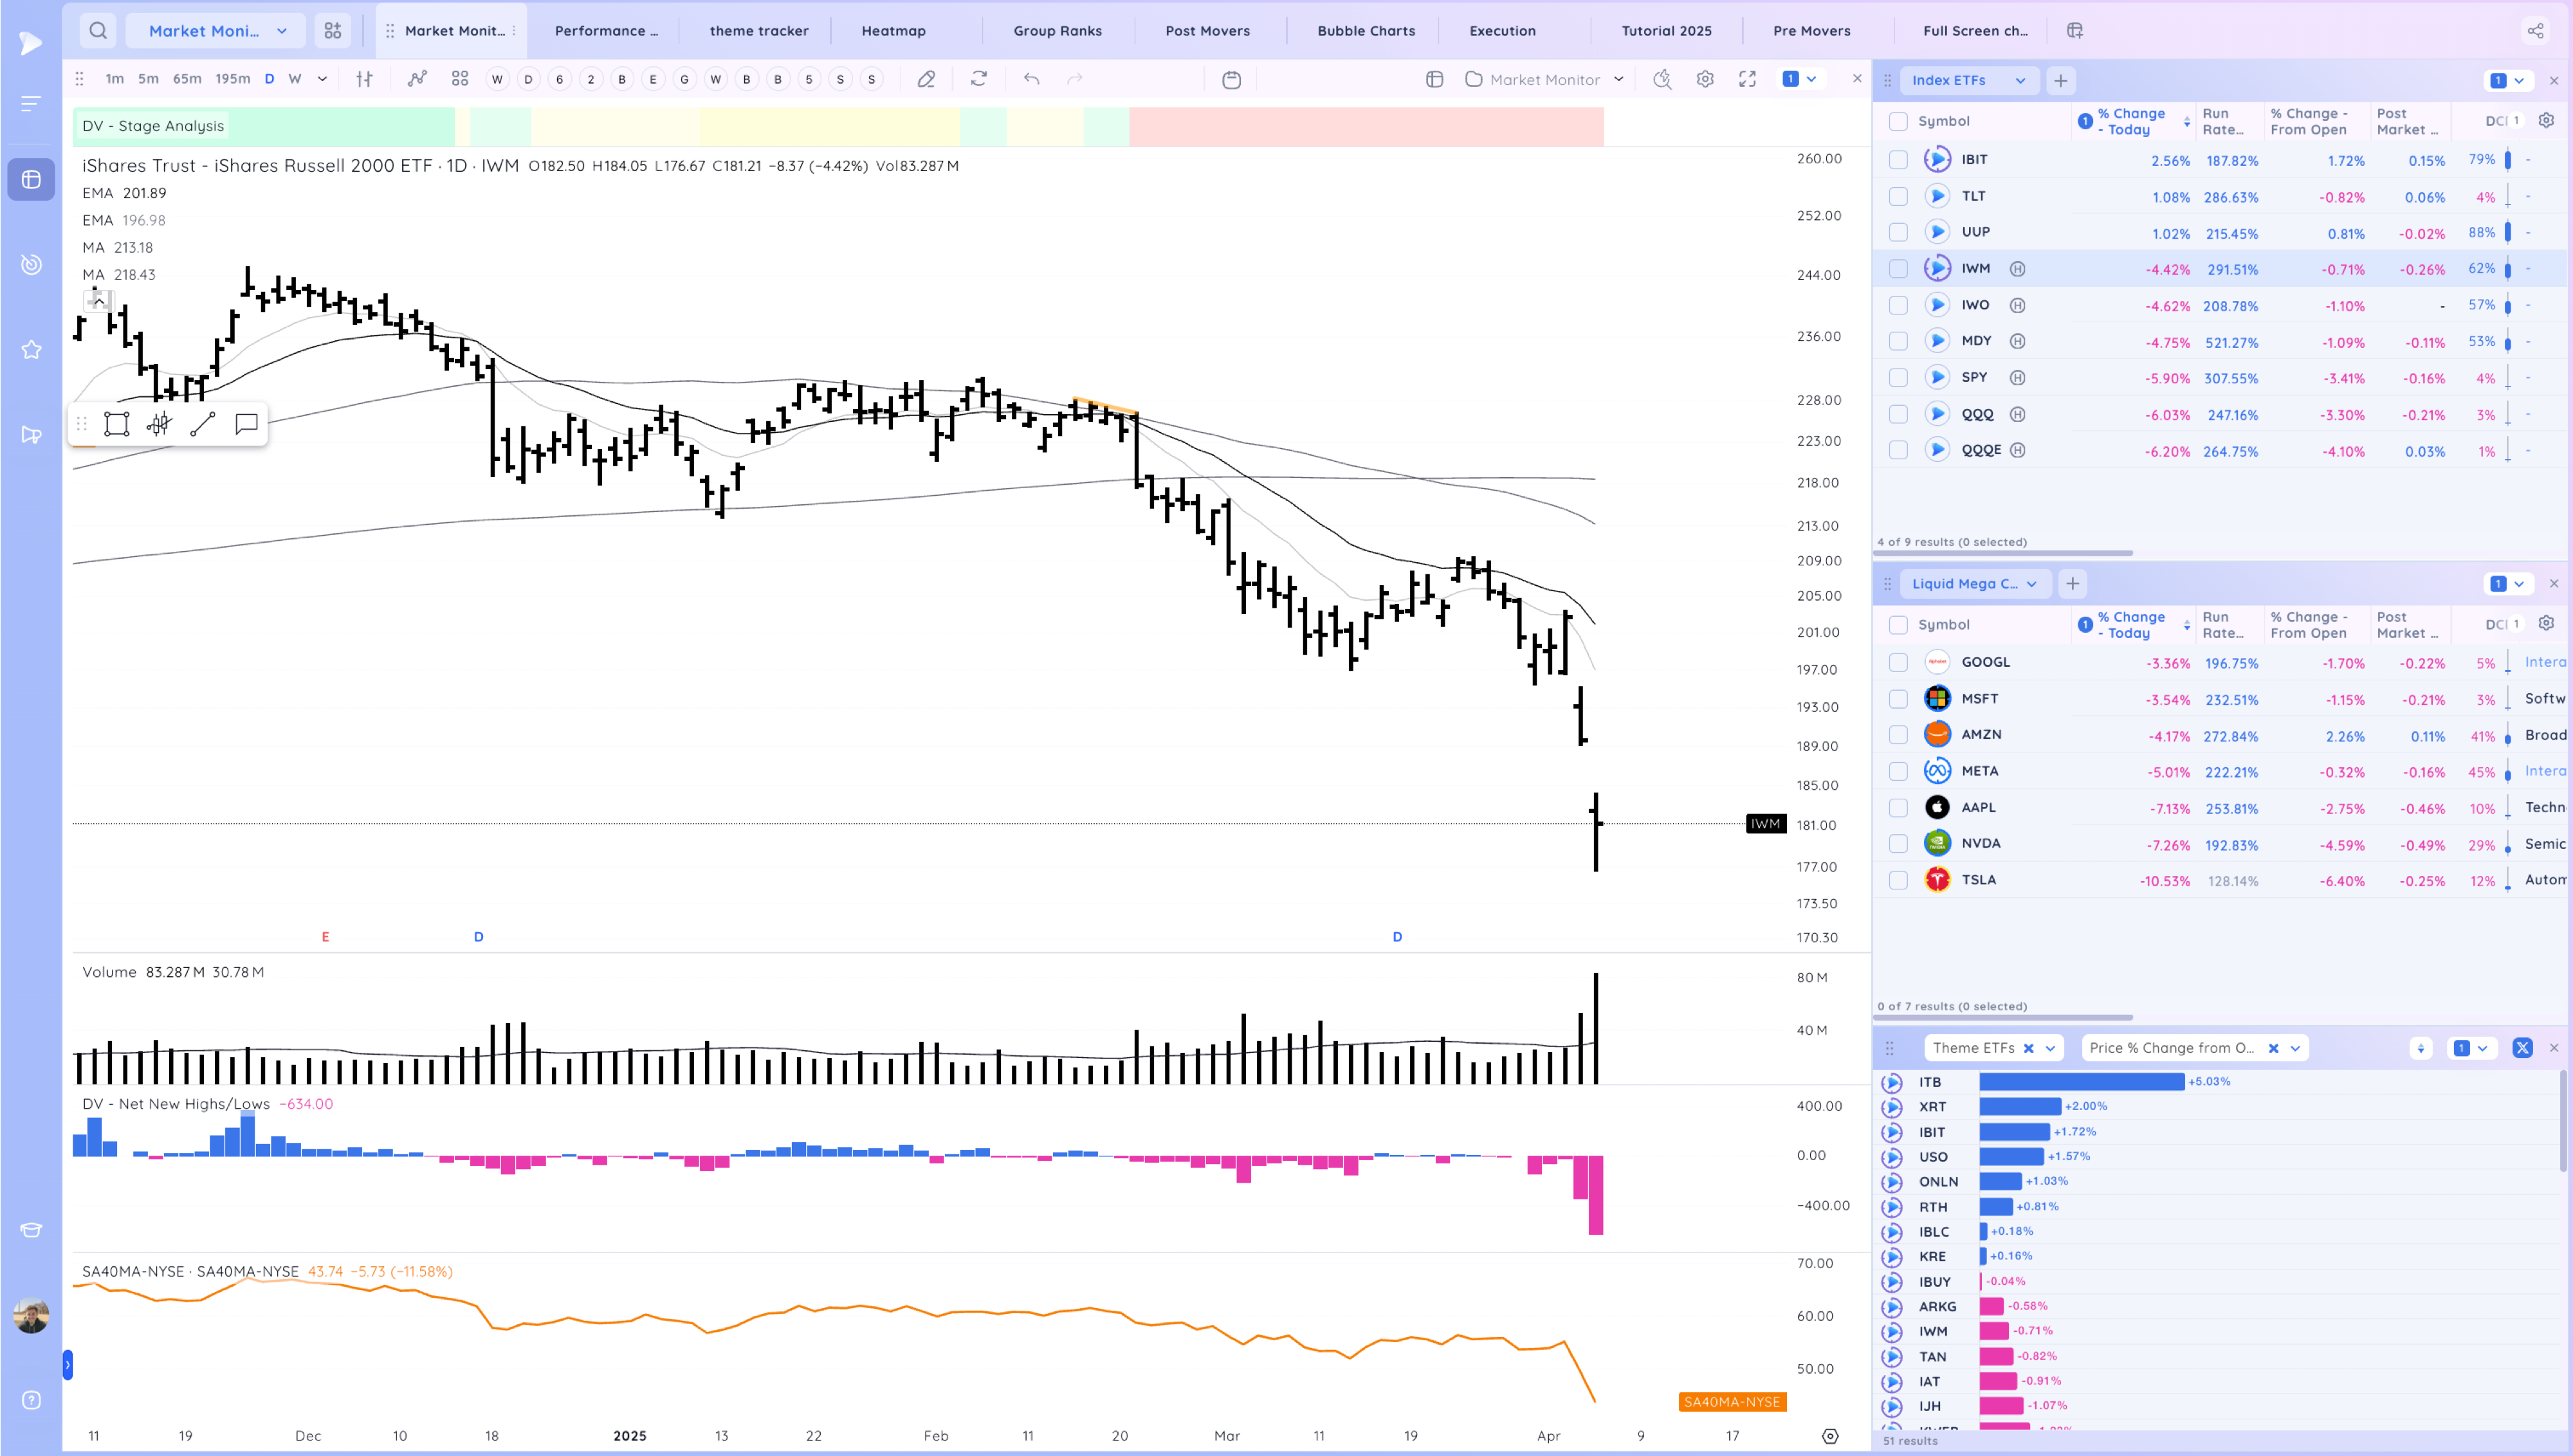
Task: Check the TLT row checkbox
Action: pyautogui.click(x=1897, y=196)
